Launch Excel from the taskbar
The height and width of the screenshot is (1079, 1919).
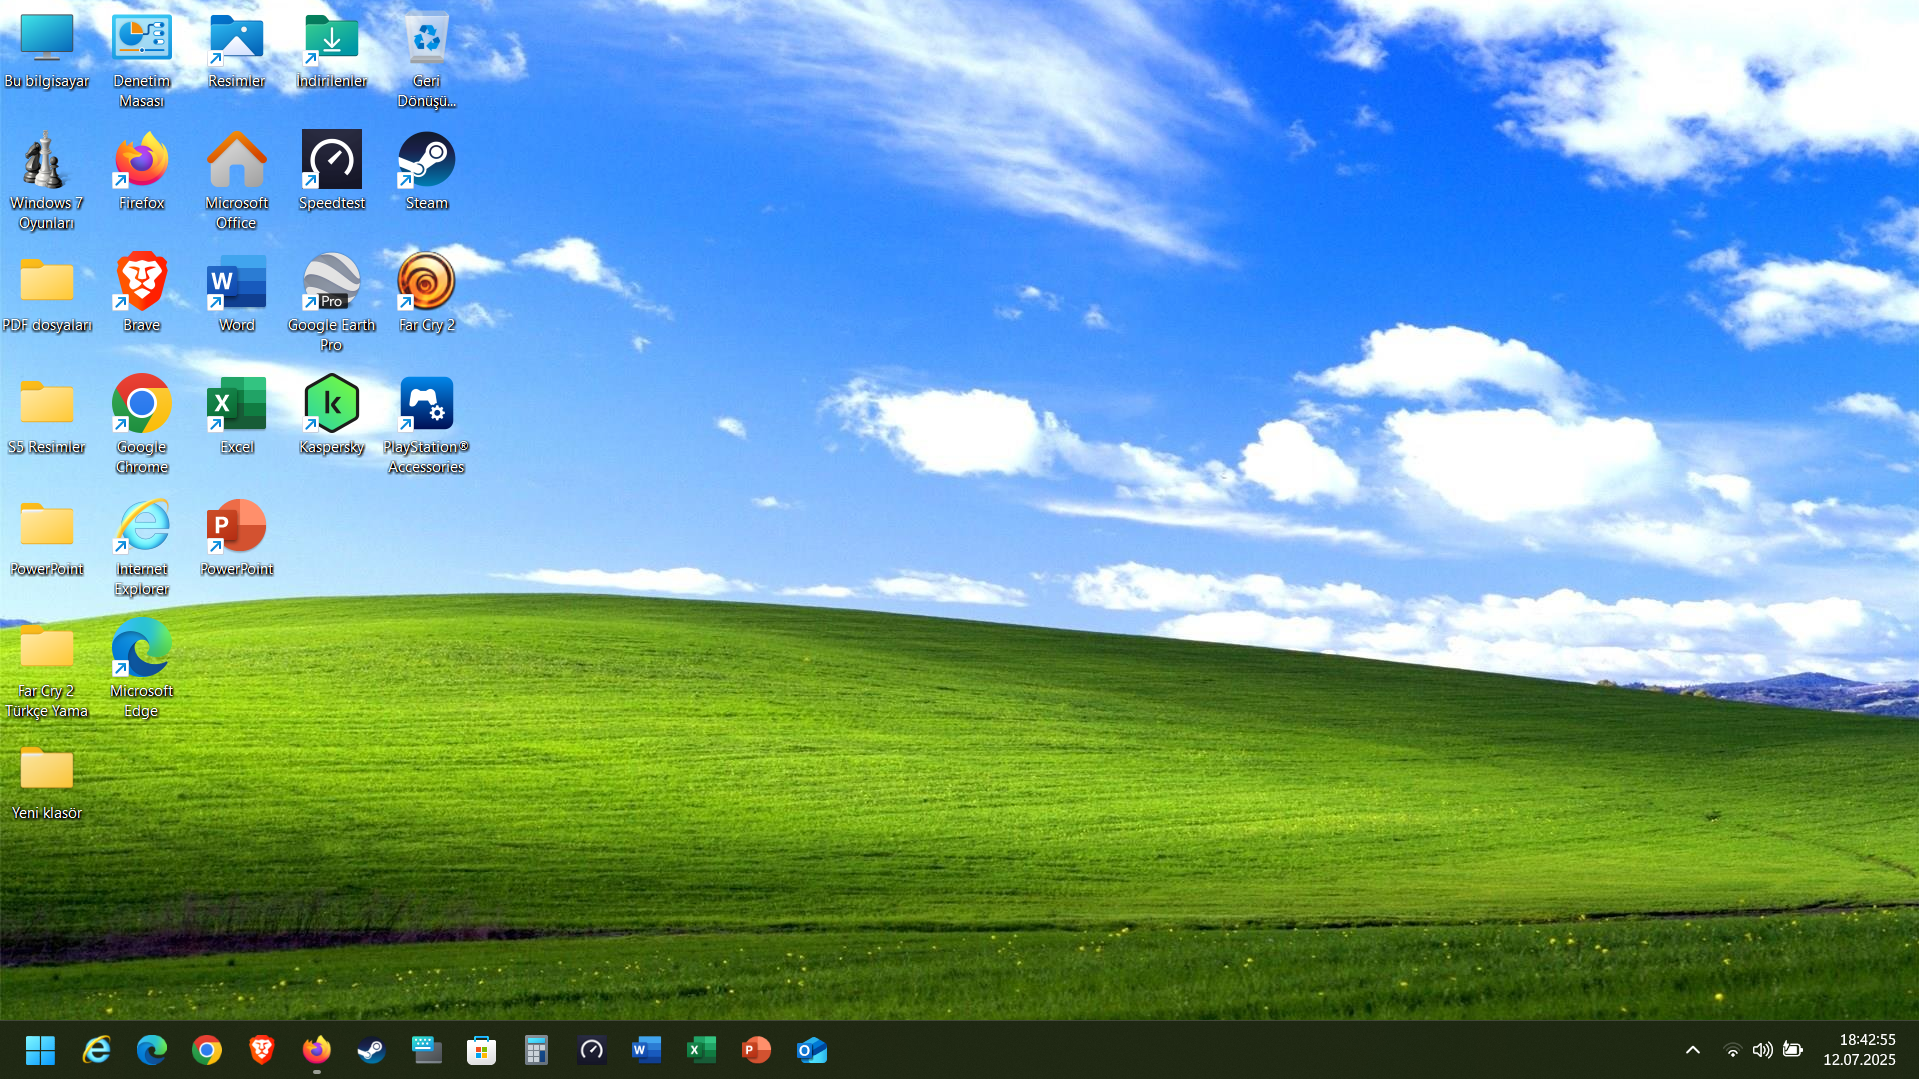tap(702, 1050)
